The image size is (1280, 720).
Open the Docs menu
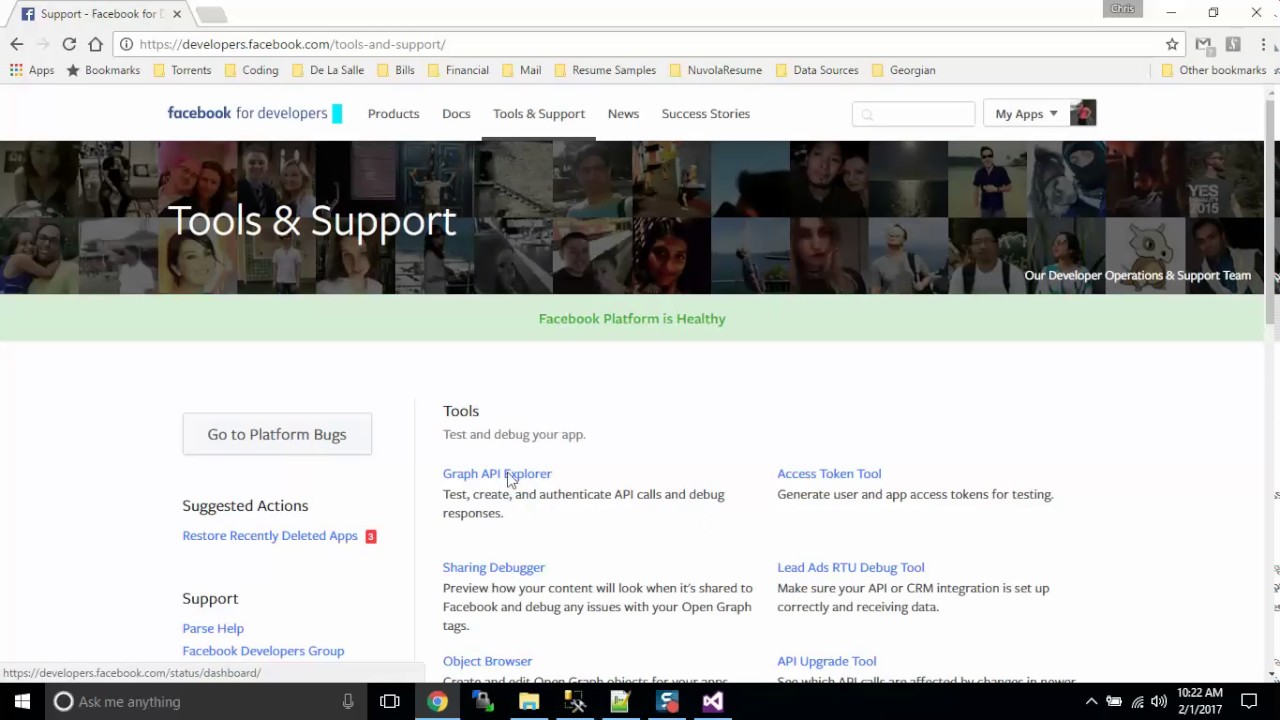456,114
